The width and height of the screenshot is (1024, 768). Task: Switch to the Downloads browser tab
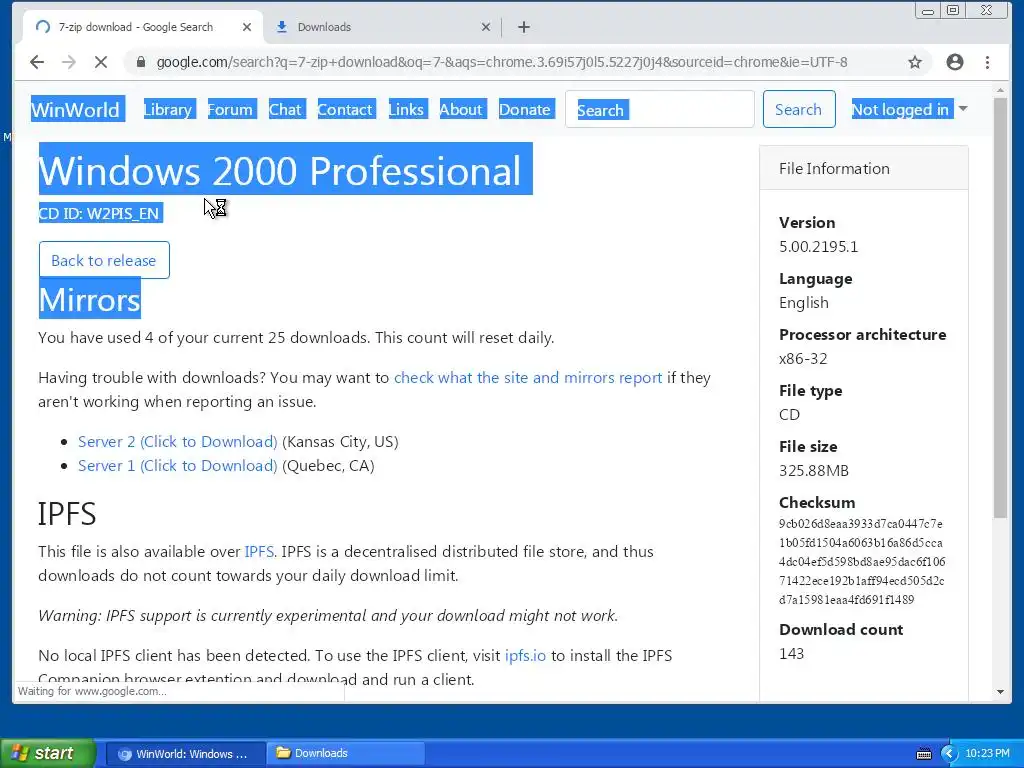point(382,27)
